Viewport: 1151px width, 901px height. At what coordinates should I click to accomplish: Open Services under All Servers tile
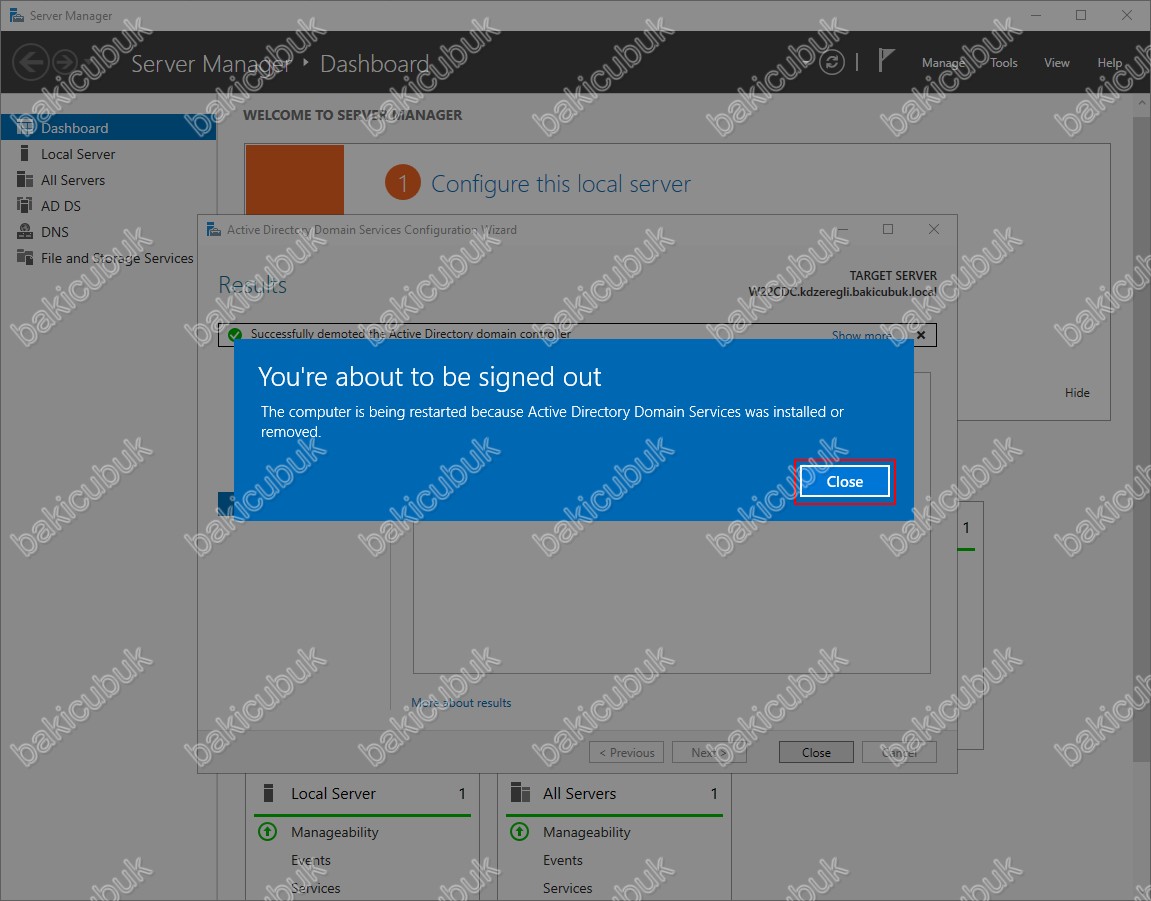567,889
